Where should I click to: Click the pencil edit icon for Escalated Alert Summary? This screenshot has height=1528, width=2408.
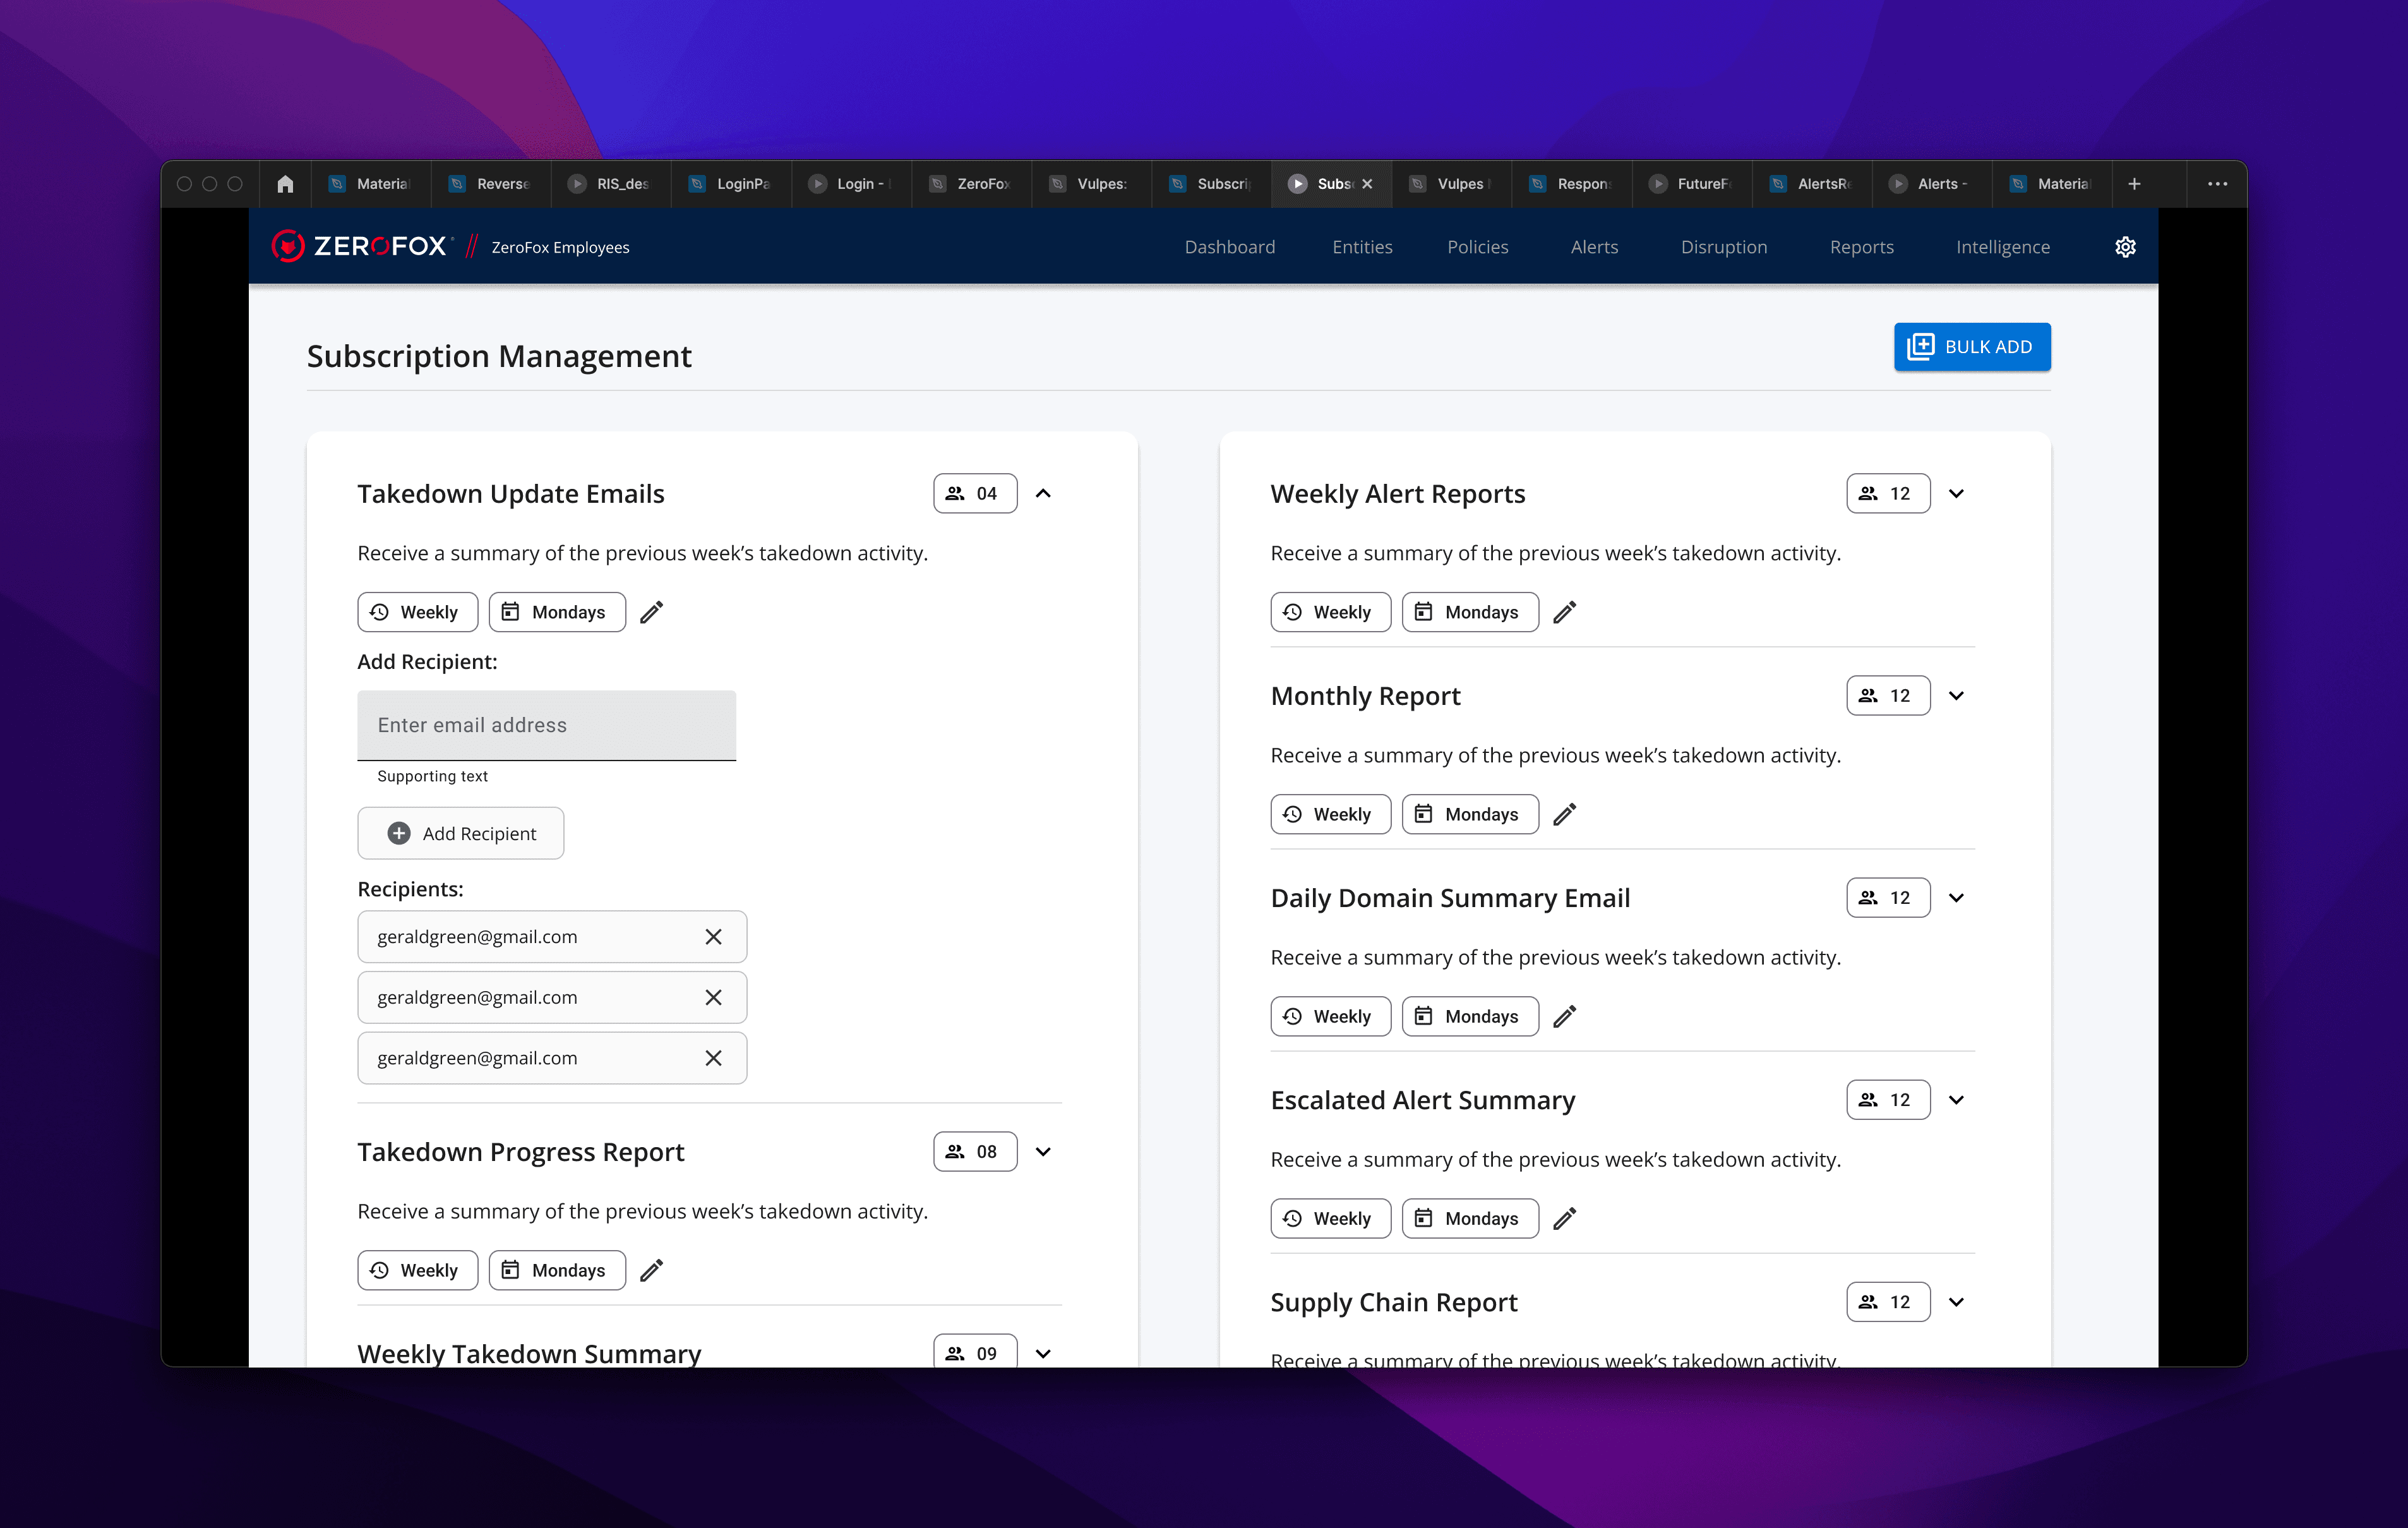pos(1565,1218)
